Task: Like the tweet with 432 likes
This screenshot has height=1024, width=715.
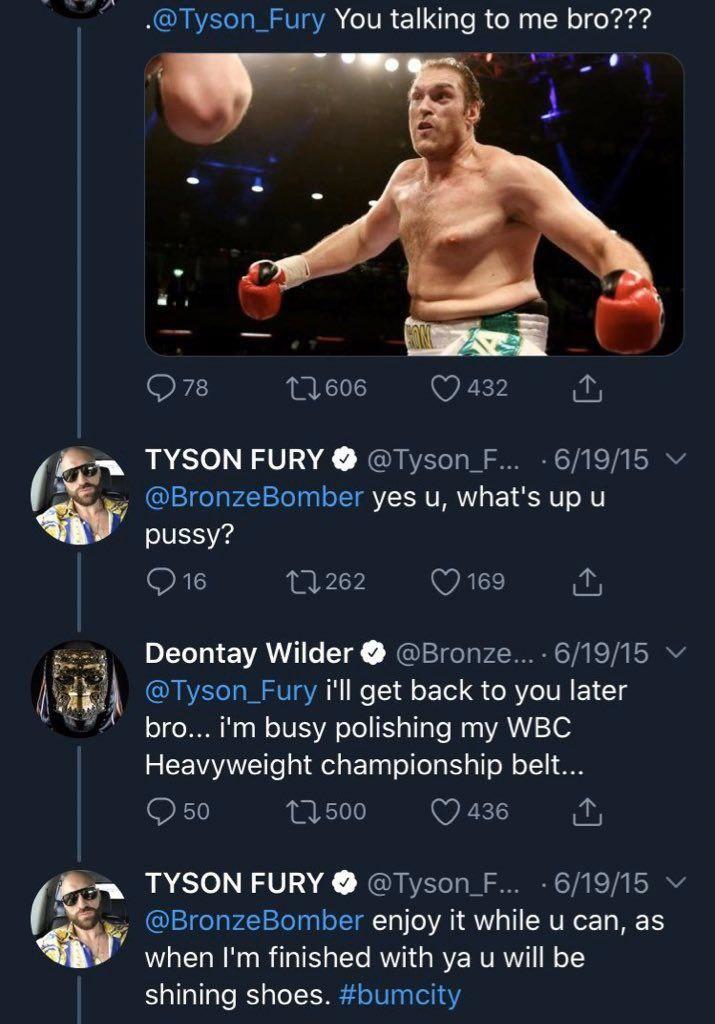Action: [445, 387]
